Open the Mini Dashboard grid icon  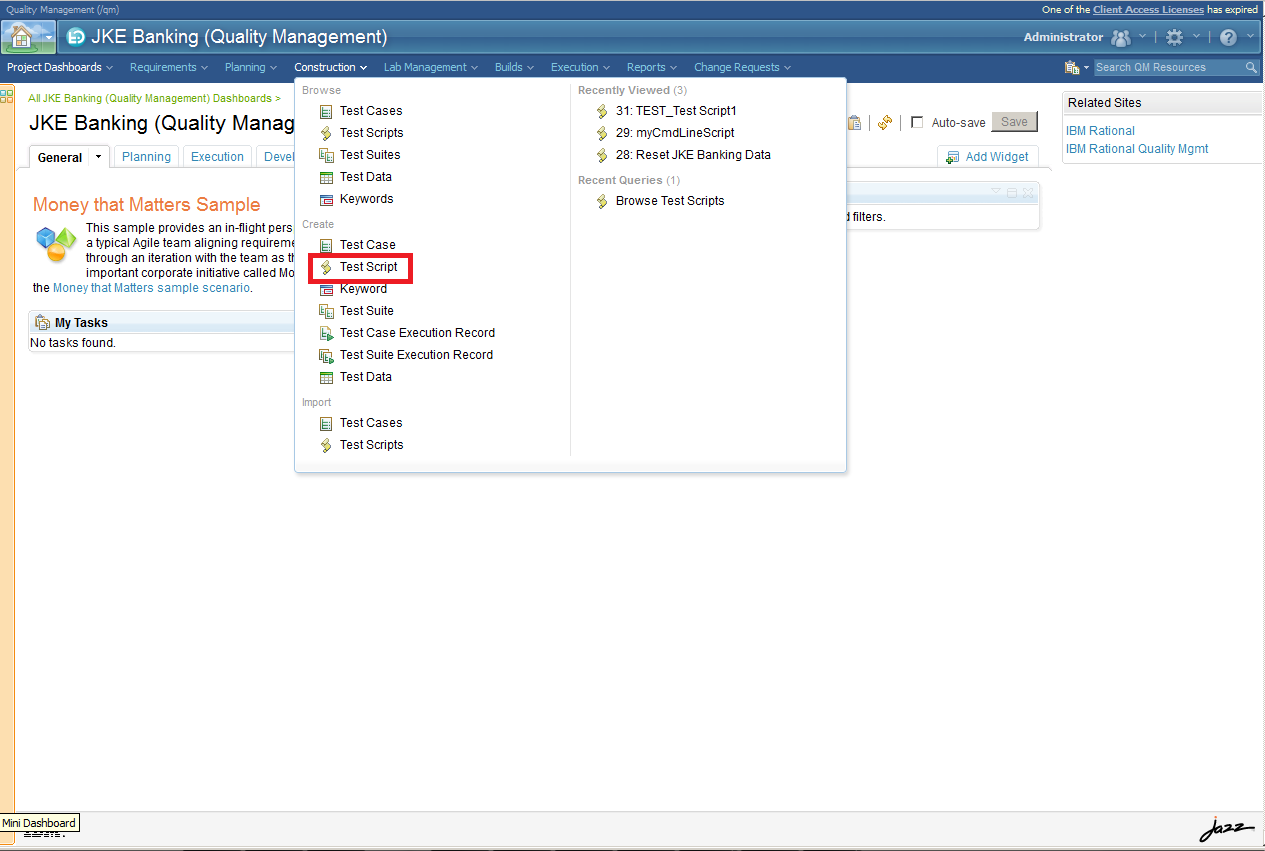(7, 96)
